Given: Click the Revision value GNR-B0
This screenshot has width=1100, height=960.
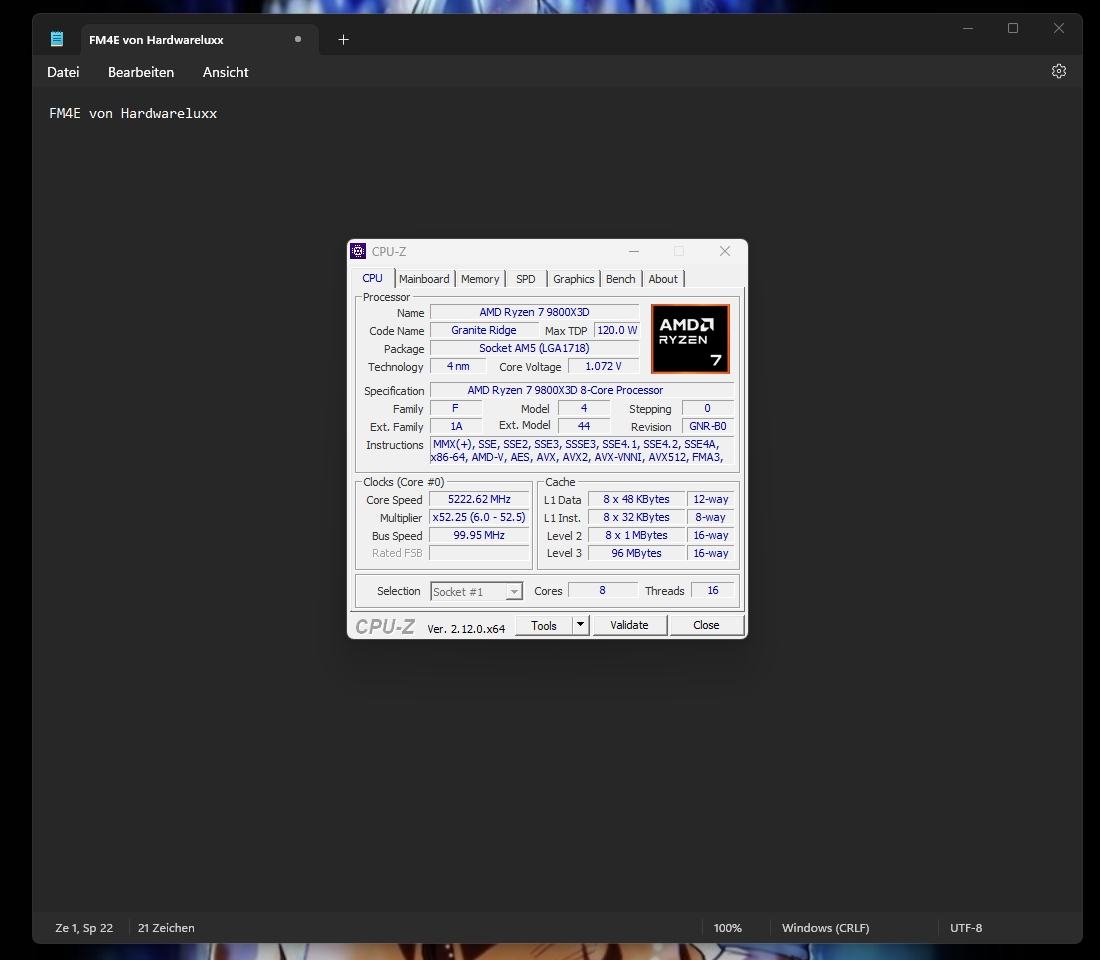Looking at the screenshot, I should (708, 426).
